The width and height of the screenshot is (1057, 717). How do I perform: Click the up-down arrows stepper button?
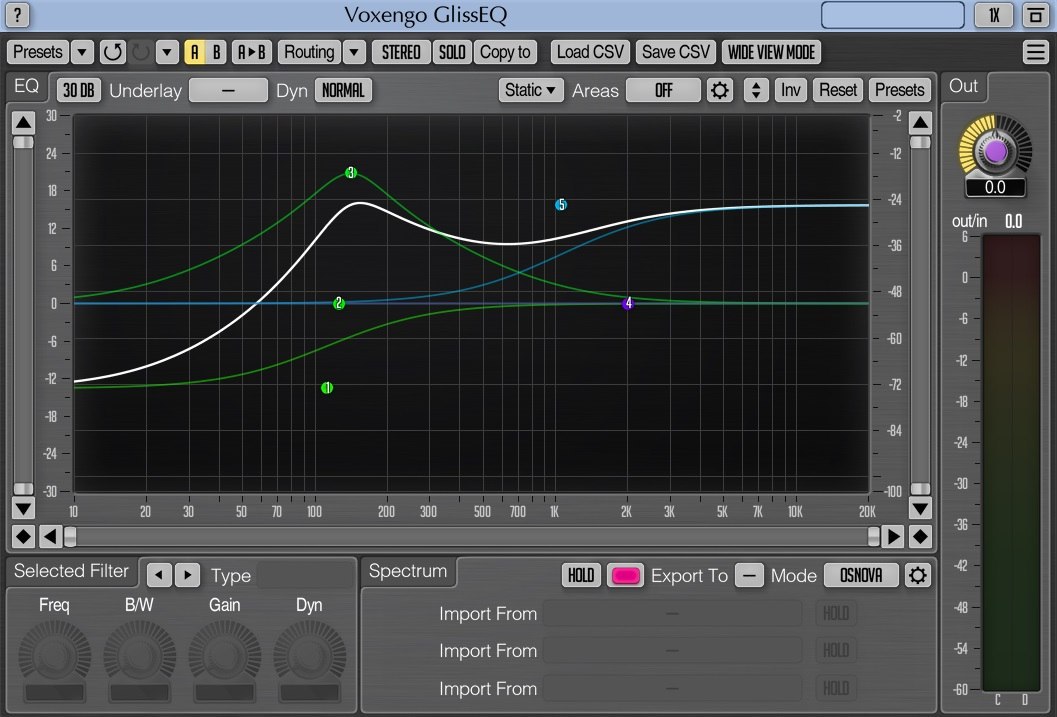756,90
